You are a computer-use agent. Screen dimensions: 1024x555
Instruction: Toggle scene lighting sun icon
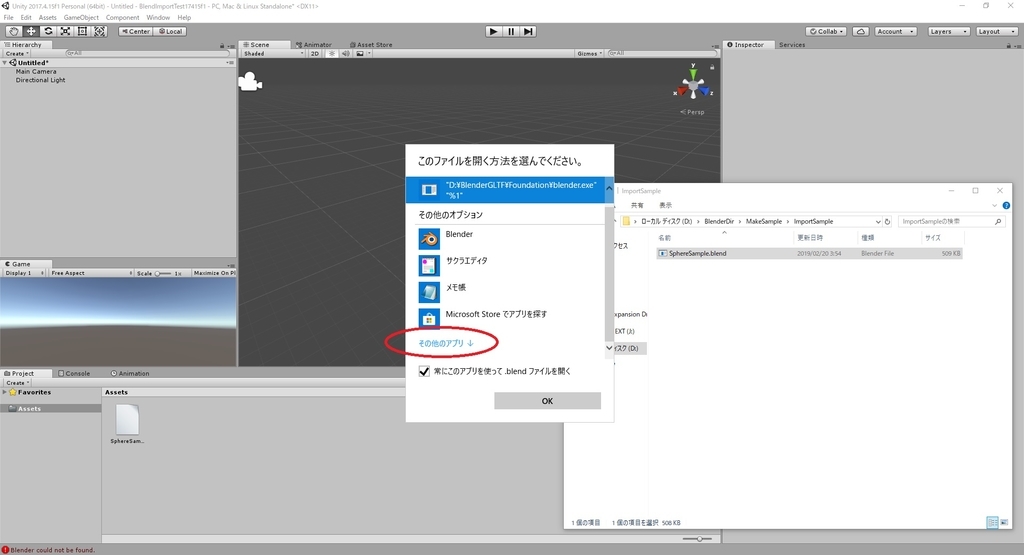[x=332, y=54]
